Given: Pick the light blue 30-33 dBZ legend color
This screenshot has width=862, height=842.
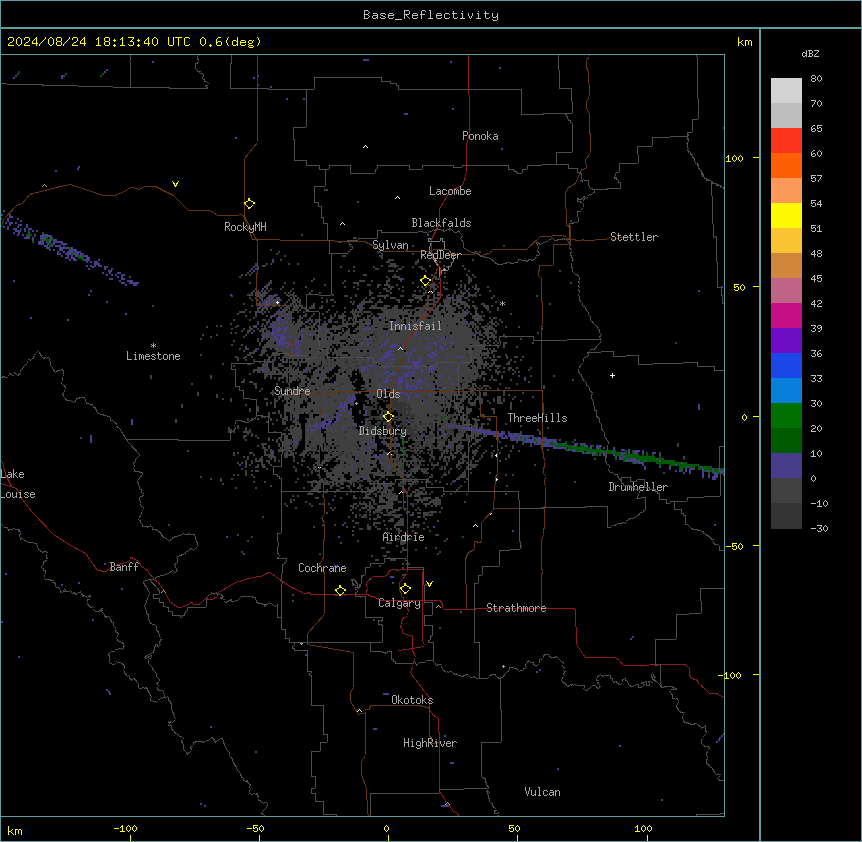Looking at the screenshot, I should [x=786, y=391].
